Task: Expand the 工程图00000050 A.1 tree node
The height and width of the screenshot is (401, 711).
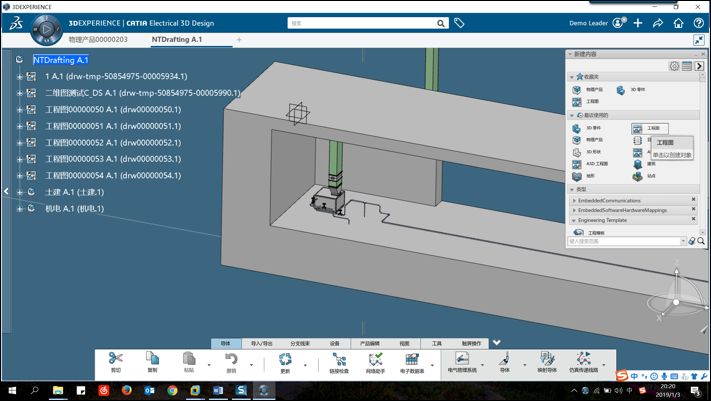Action: coord(19,110)
